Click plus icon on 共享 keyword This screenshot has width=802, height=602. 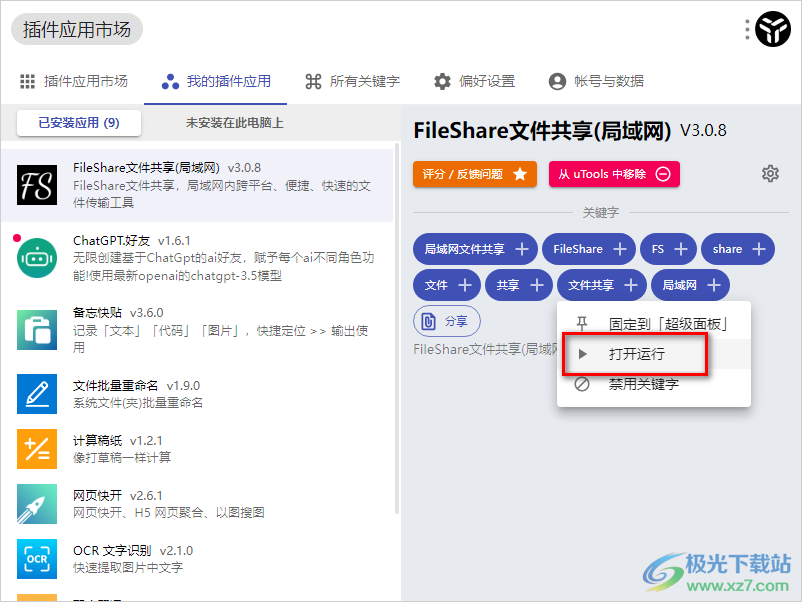537,285
